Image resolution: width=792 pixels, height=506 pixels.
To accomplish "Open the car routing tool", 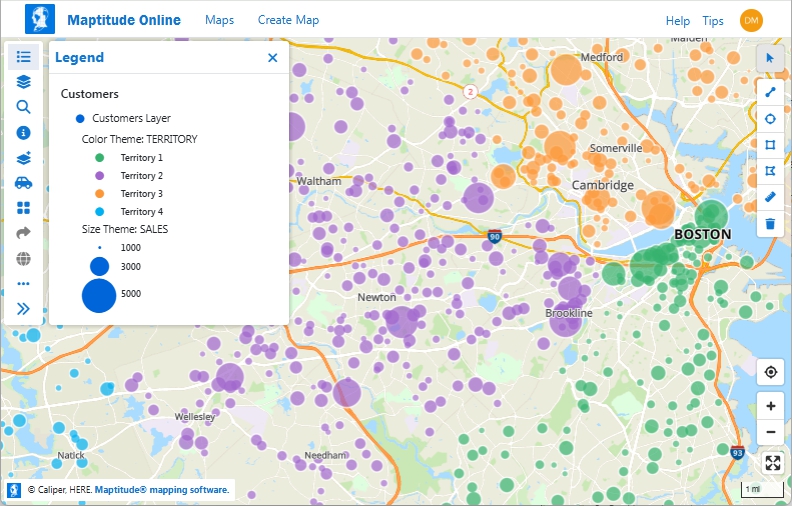I will pyautogui.click(x=24, y=183).
